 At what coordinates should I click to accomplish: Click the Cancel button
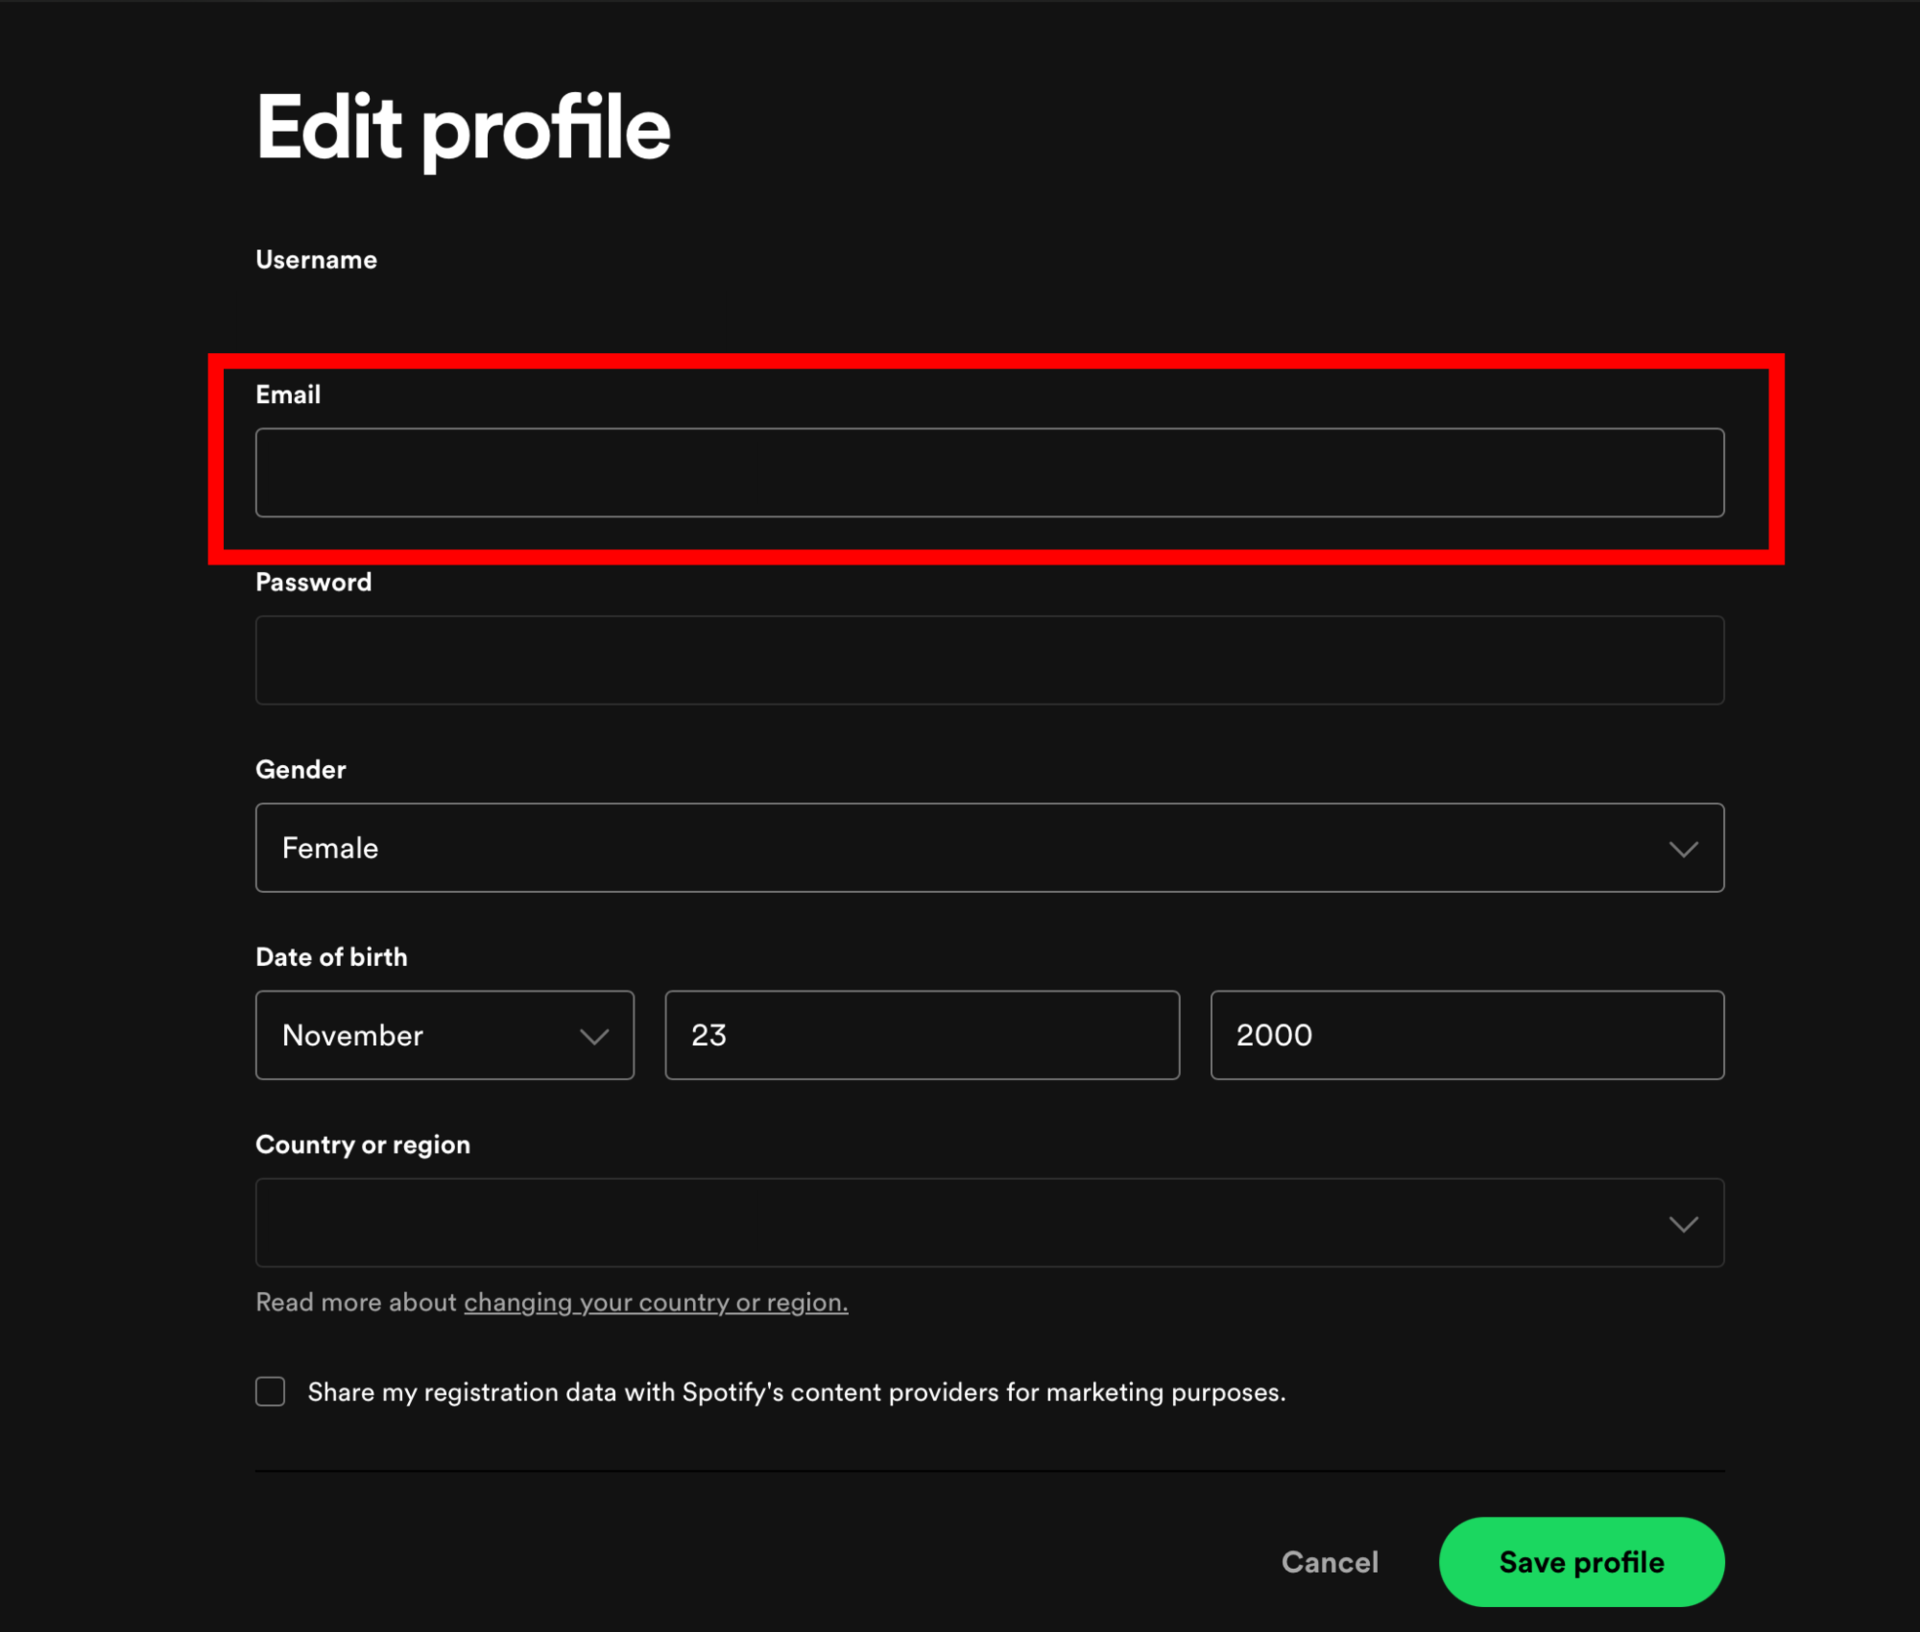pos(1329,1562)
